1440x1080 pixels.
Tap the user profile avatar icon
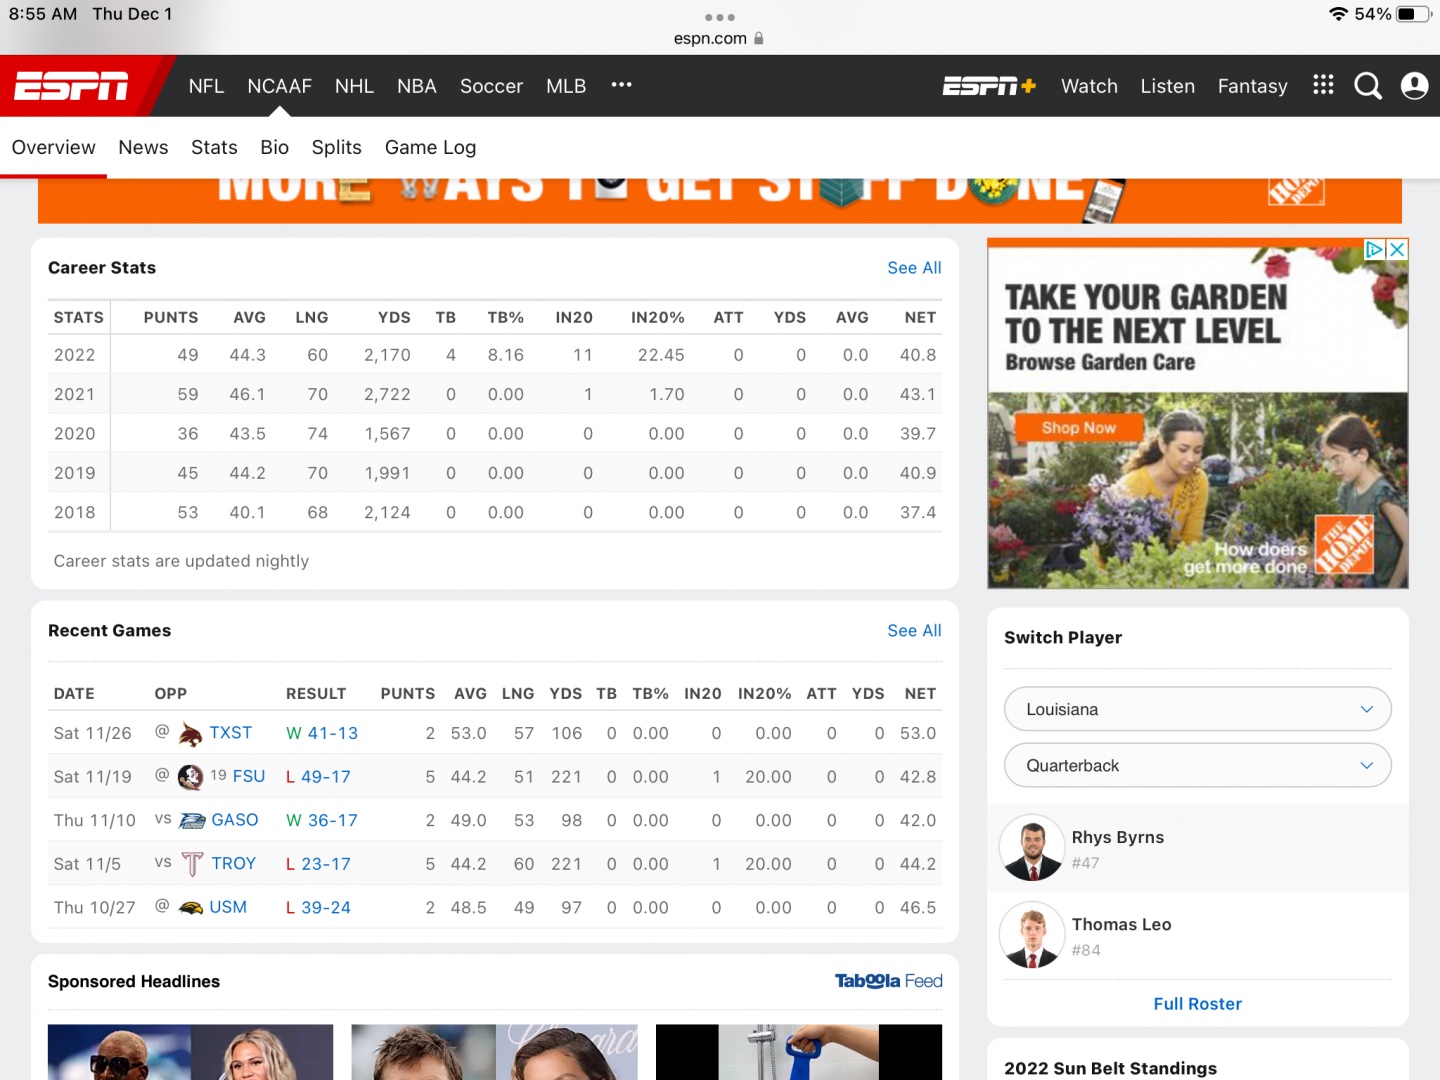pyautogui.click(x=1414, y=86)
